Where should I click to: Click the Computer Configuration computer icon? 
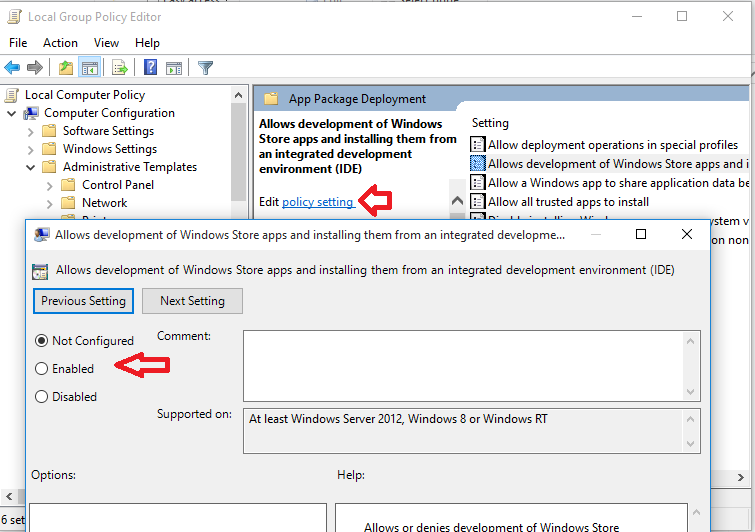click(x=31, y=113)
